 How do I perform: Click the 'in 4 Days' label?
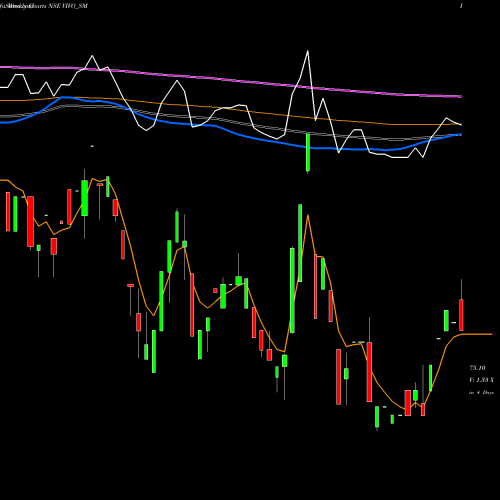click(x=481, y=393)
